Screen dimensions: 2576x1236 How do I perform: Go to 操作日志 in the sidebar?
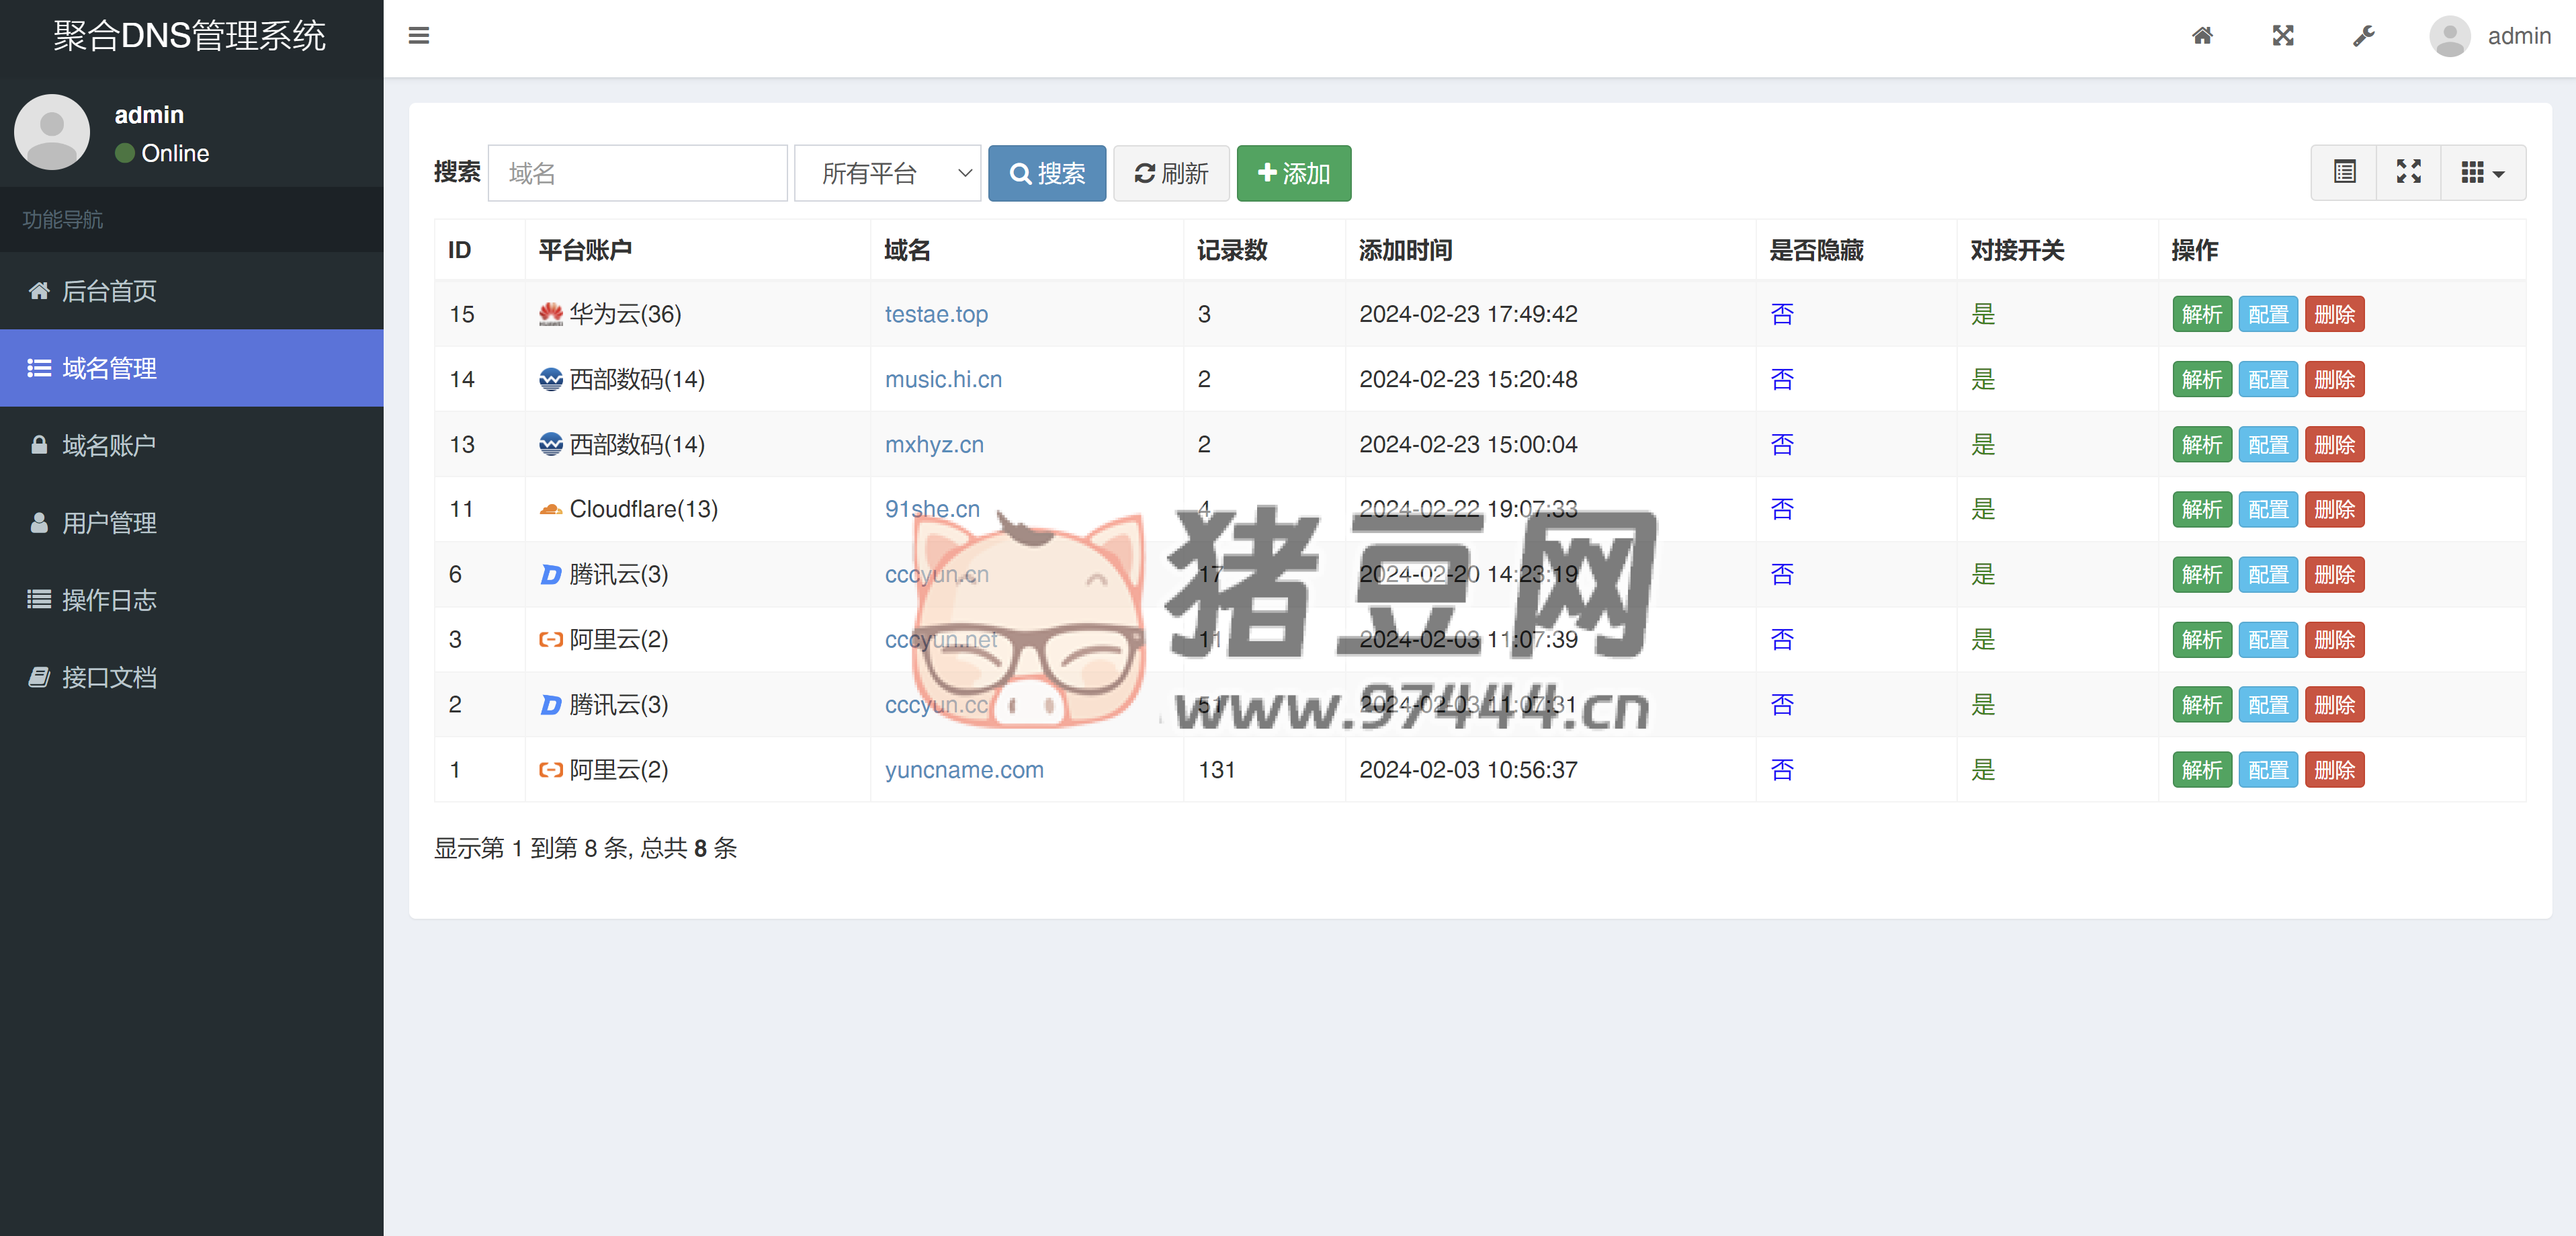coord(108,600)
